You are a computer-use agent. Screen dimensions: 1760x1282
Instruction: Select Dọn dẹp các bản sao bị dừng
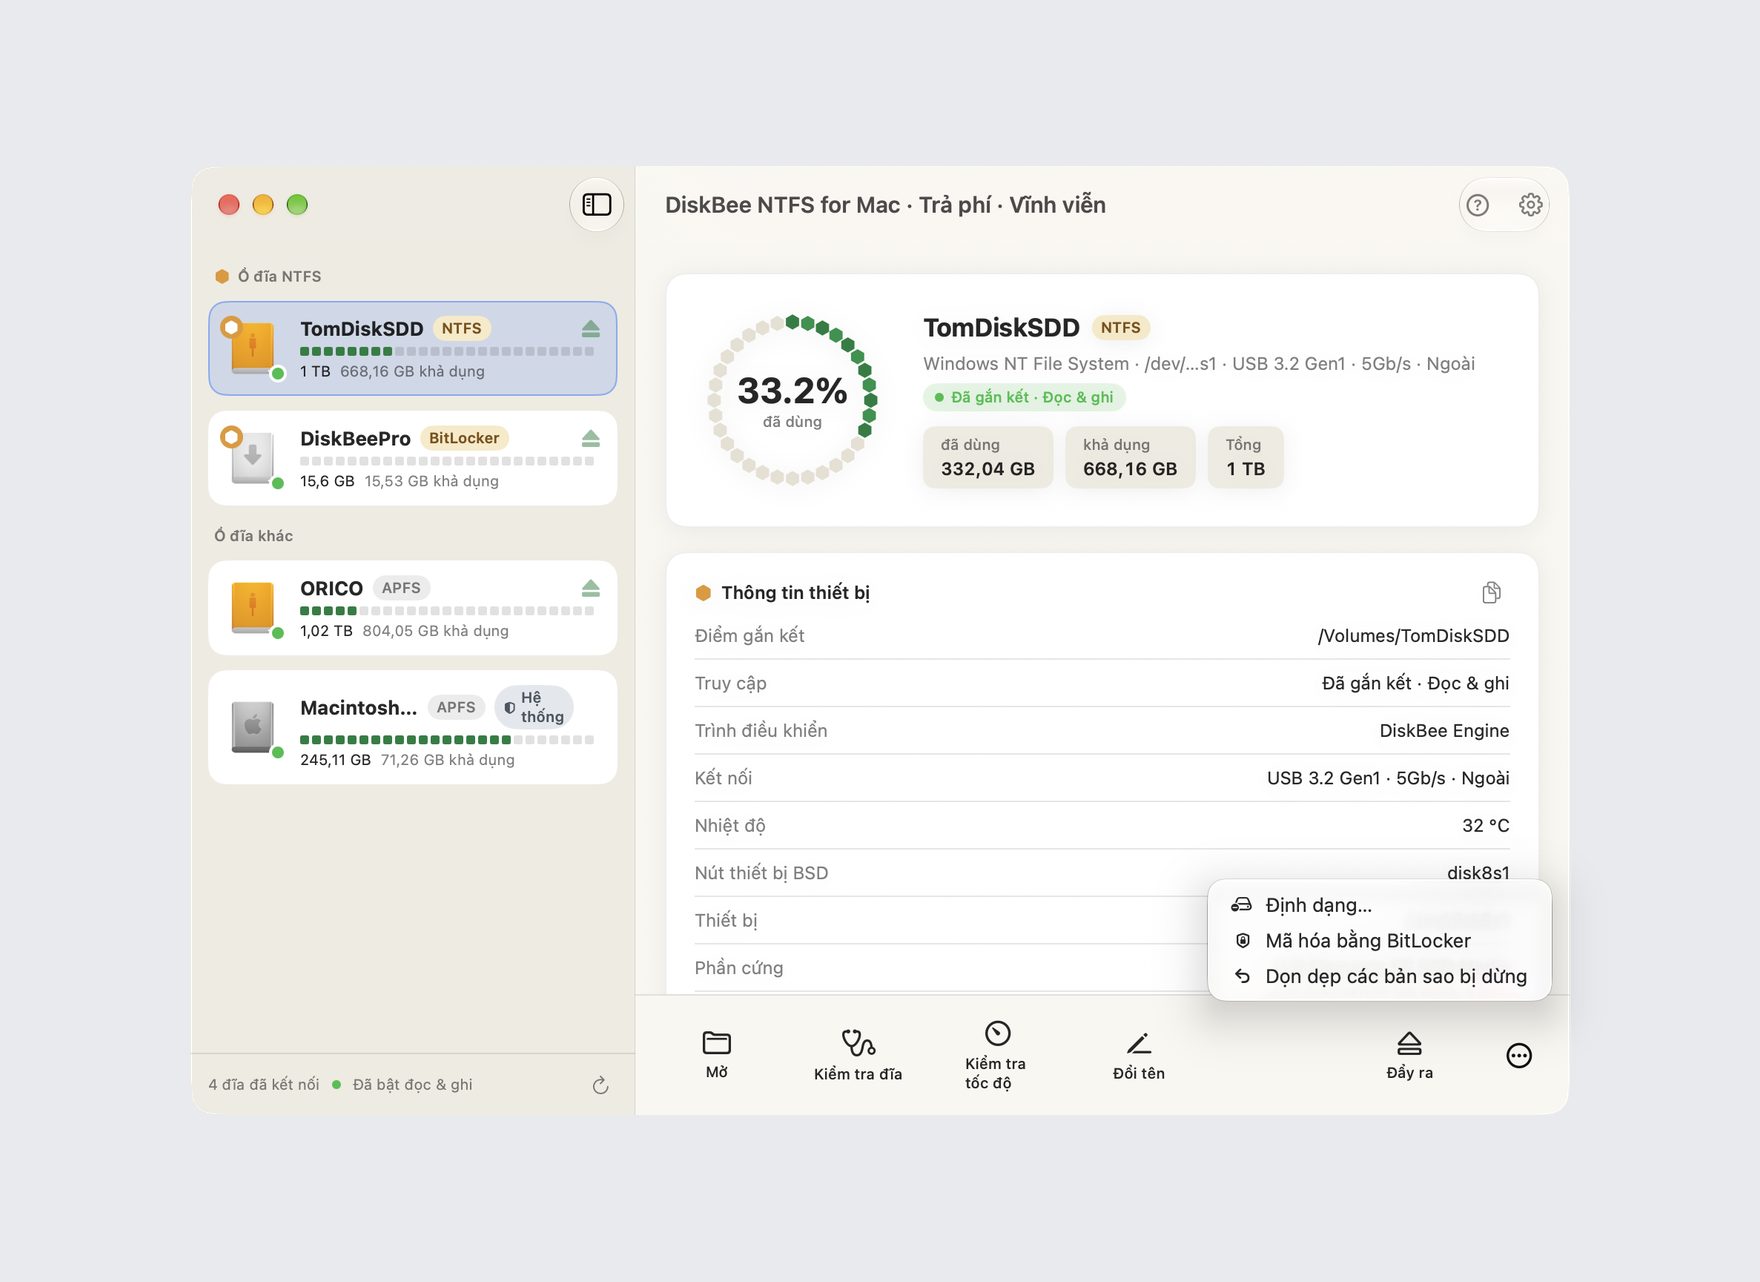pyautogui.click(x=1380, y=976)
